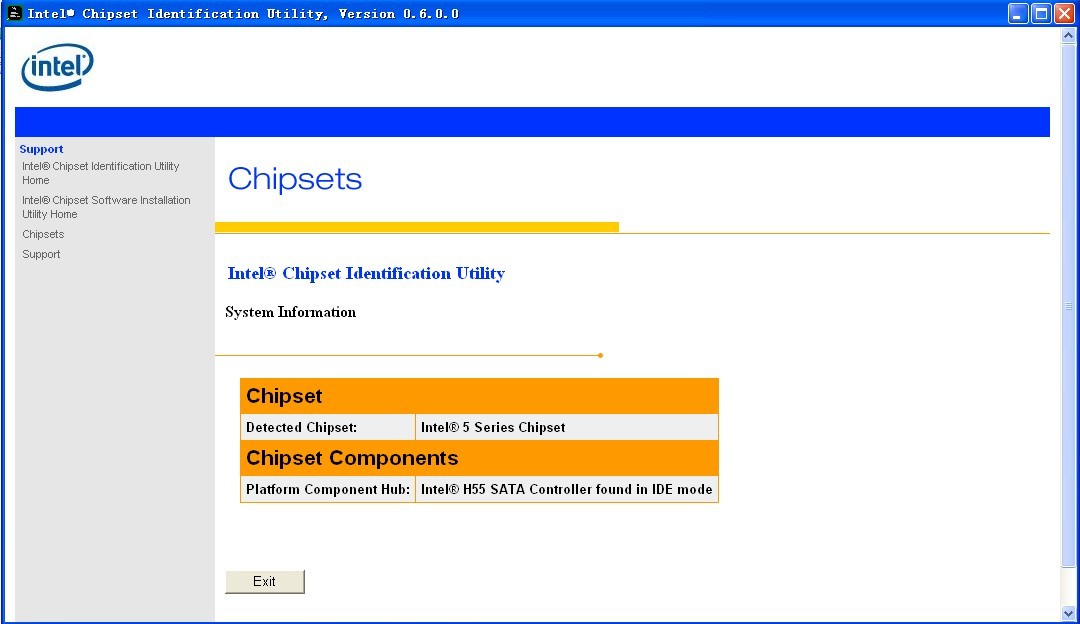1080x624 pixels.
Task: Click the Intel logo in the header
Action: (57, 67)
